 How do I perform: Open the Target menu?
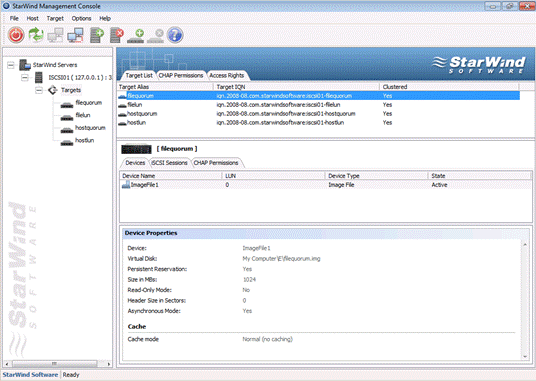55,18
